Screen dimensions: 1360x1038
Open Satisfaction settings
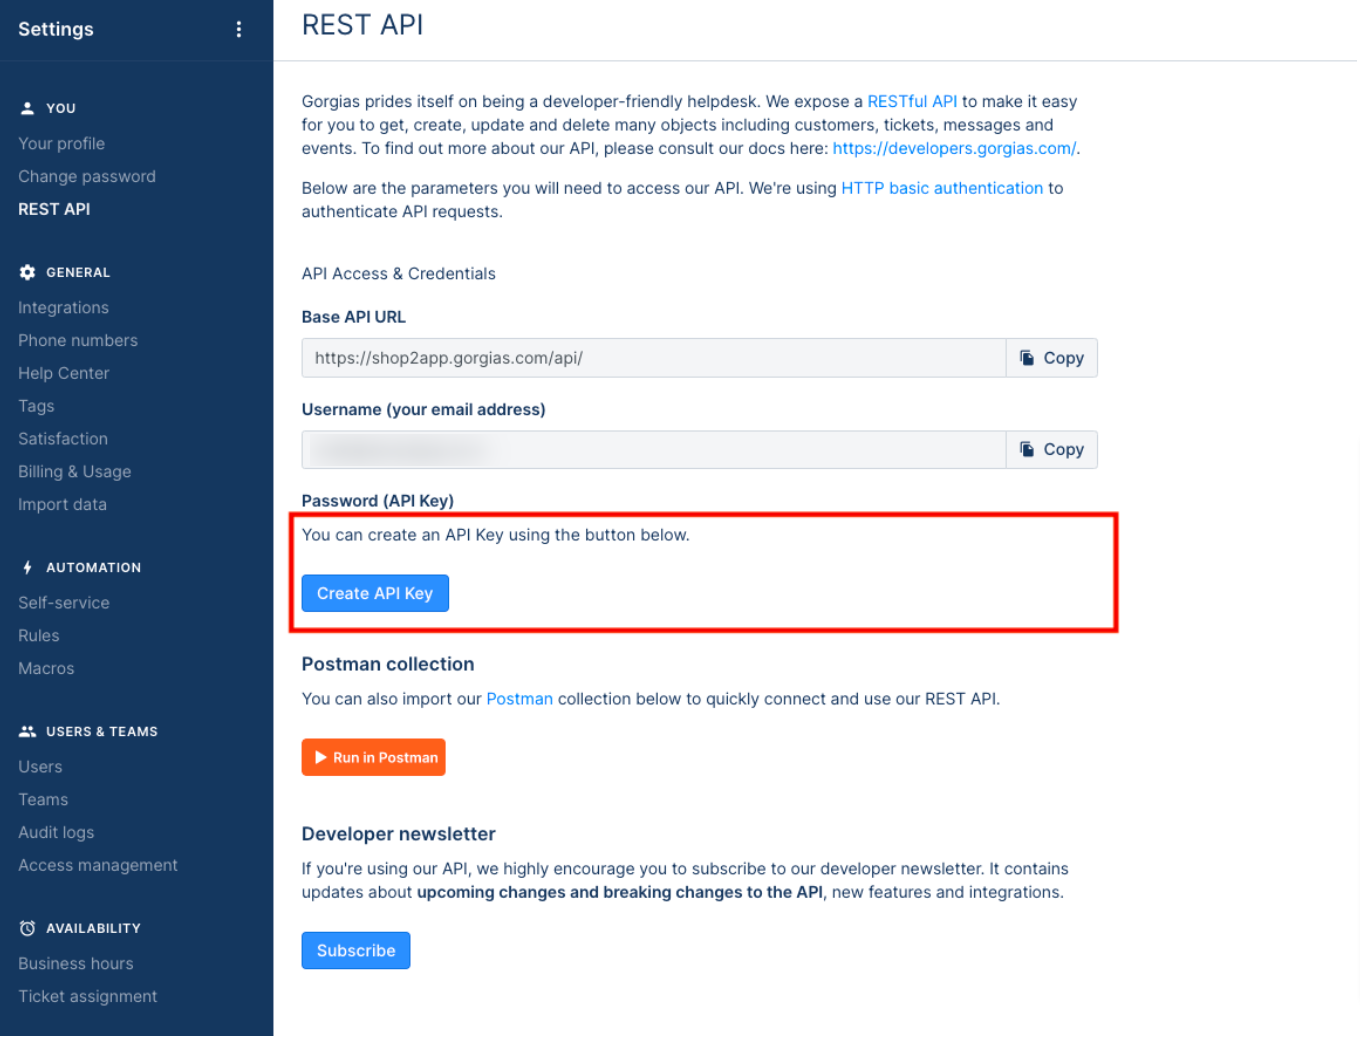(x=63, y=439)
